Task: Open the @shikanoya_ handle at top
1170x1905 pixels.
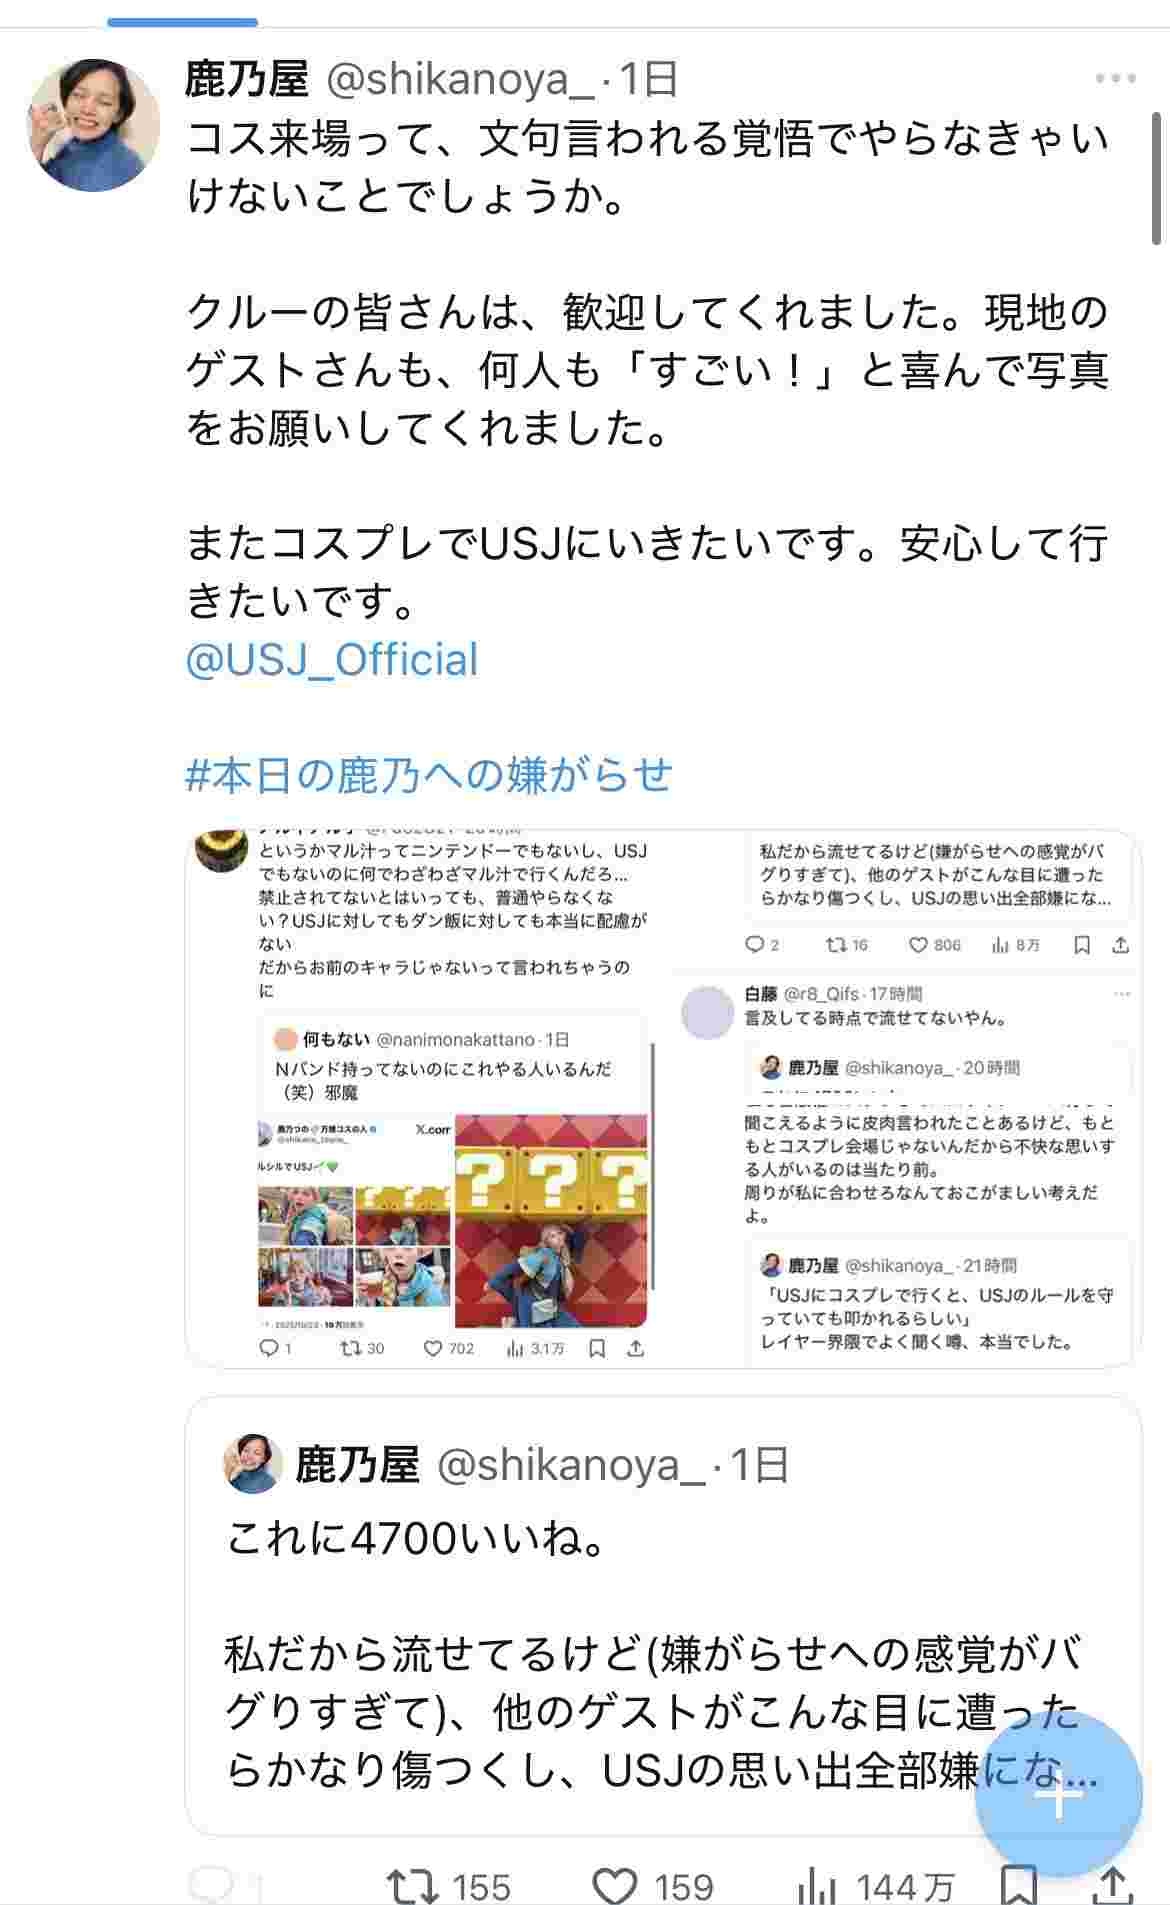Action: click(x=460, y=79)
